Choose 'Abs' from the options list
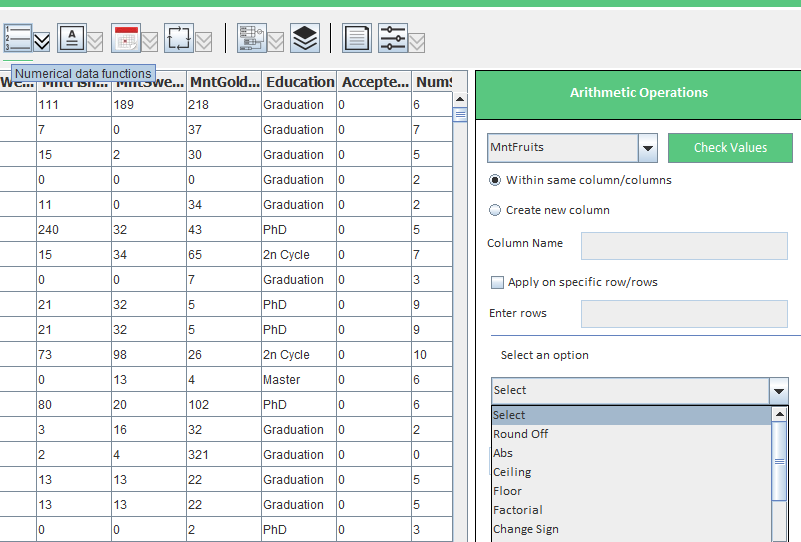The width and height of the screenshot is (801, 542). click(x=631, y=453)
